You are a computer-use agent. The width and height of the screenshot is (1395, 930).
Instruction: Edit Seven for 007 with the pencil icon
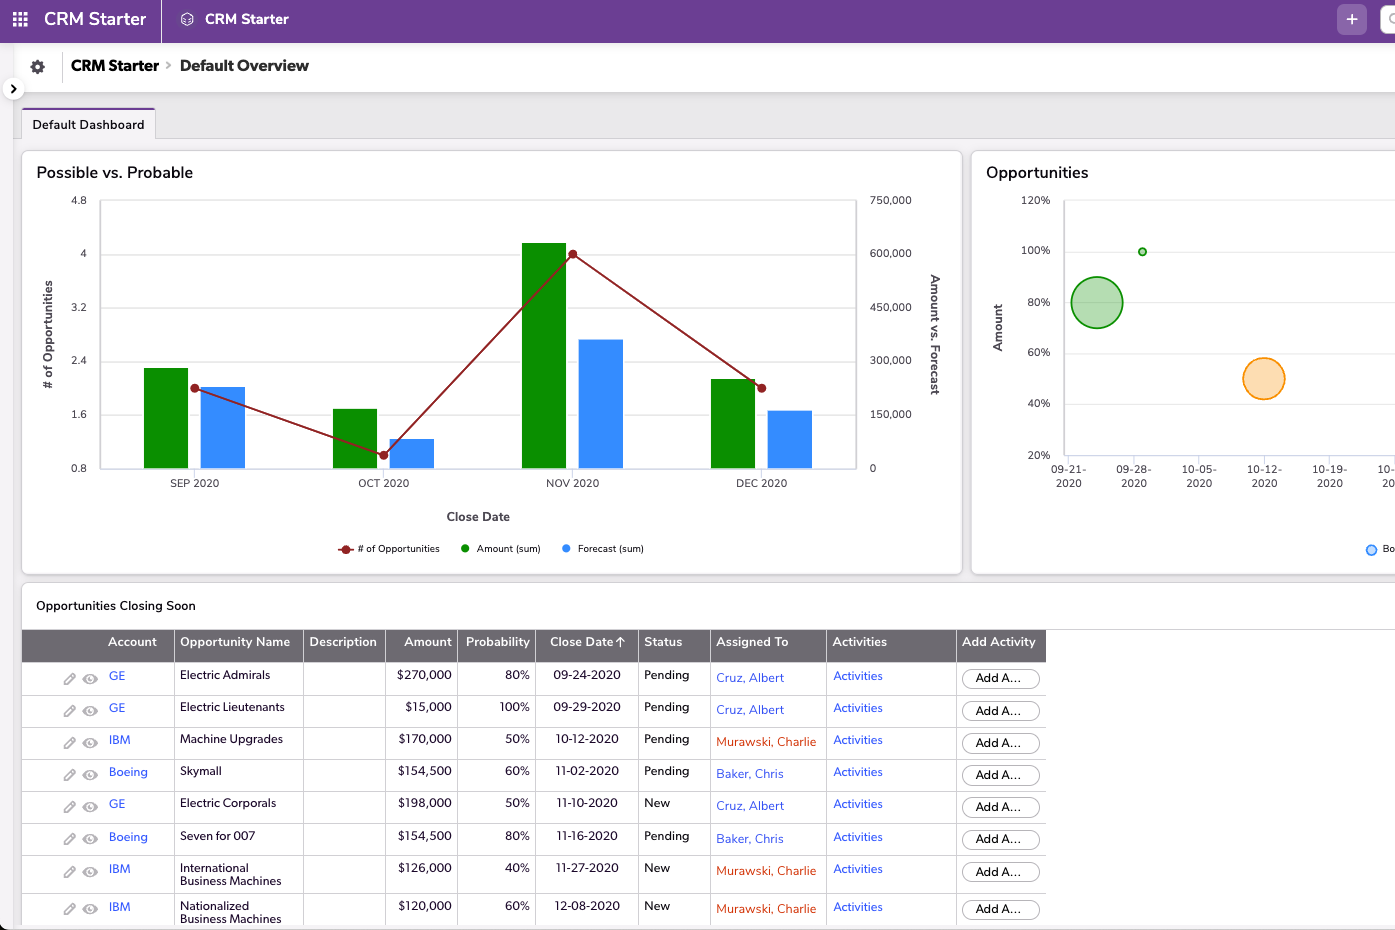pyautogui.click(x=69, y=838)
